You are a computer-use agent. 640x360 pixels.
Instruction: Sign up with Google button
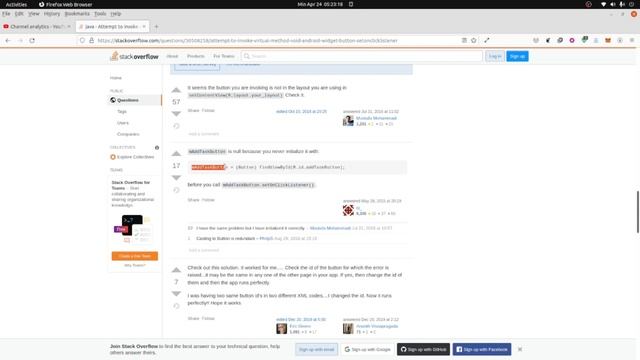point(367,349)
